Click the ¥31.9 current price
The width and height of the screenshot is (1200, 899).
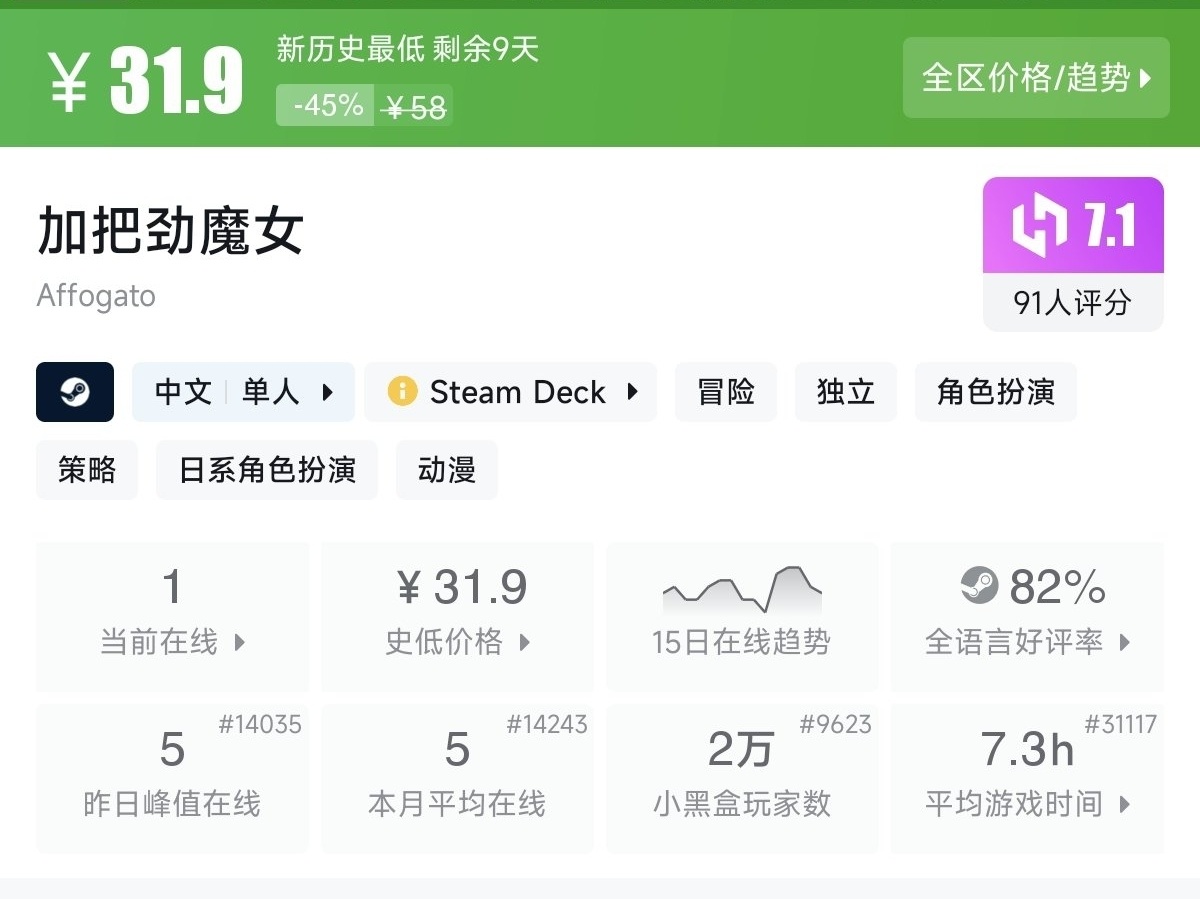[146, 80]
